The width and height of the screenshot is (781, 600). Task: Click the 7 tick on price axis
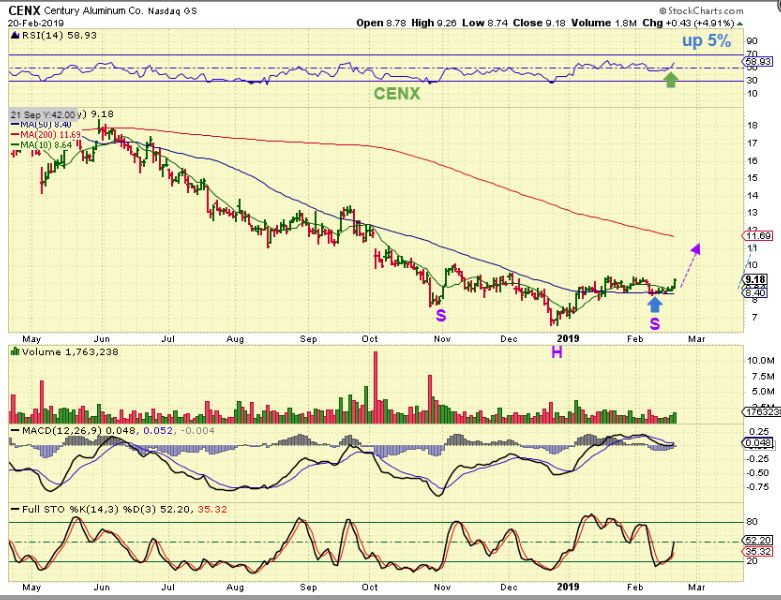point(754,317)
